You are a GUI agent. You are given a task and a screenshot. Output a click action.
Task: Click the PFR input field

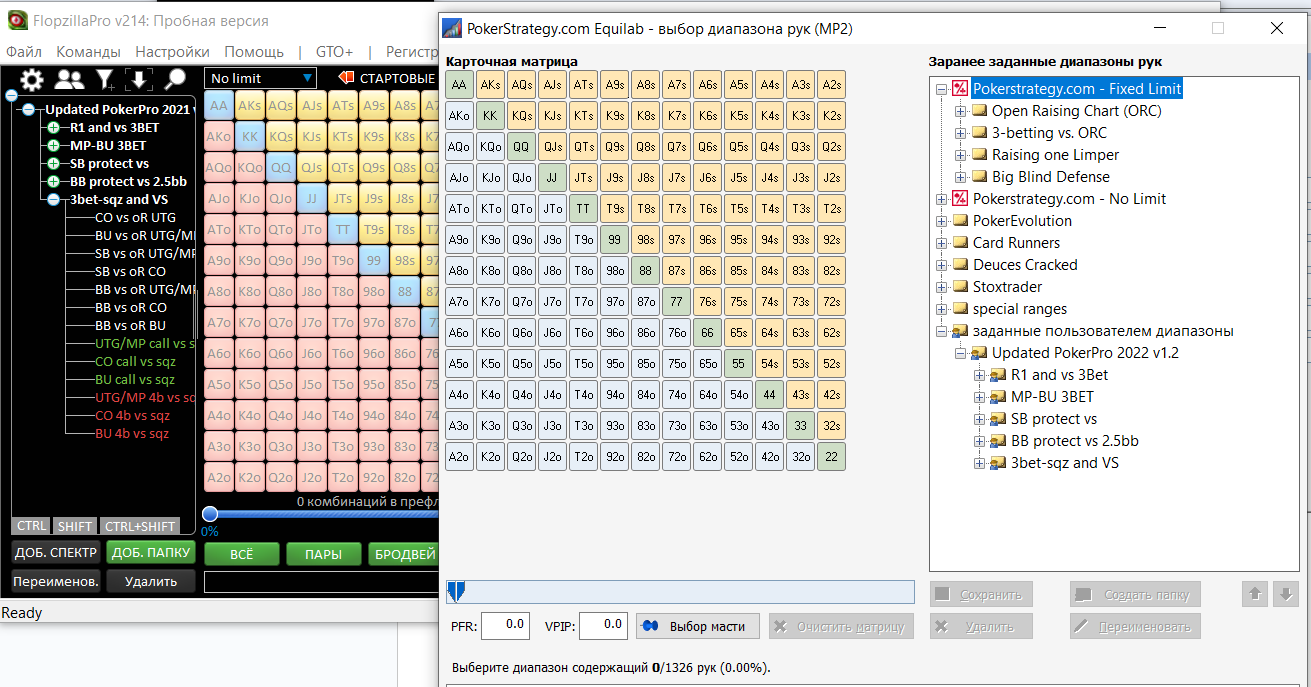(506, 626)
